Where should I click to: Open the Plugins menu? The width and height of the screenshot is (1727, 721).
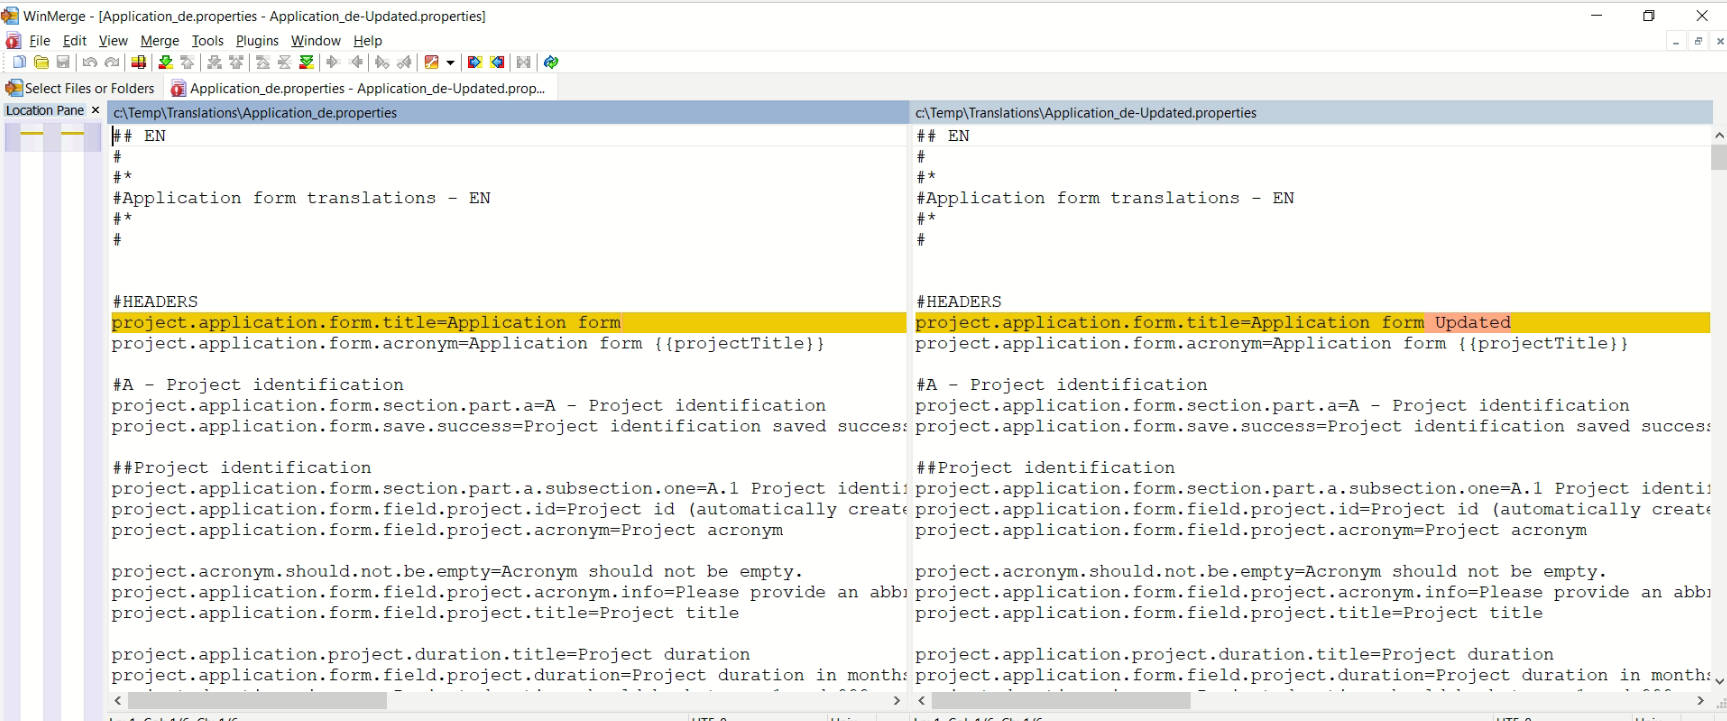coord(257,41)
